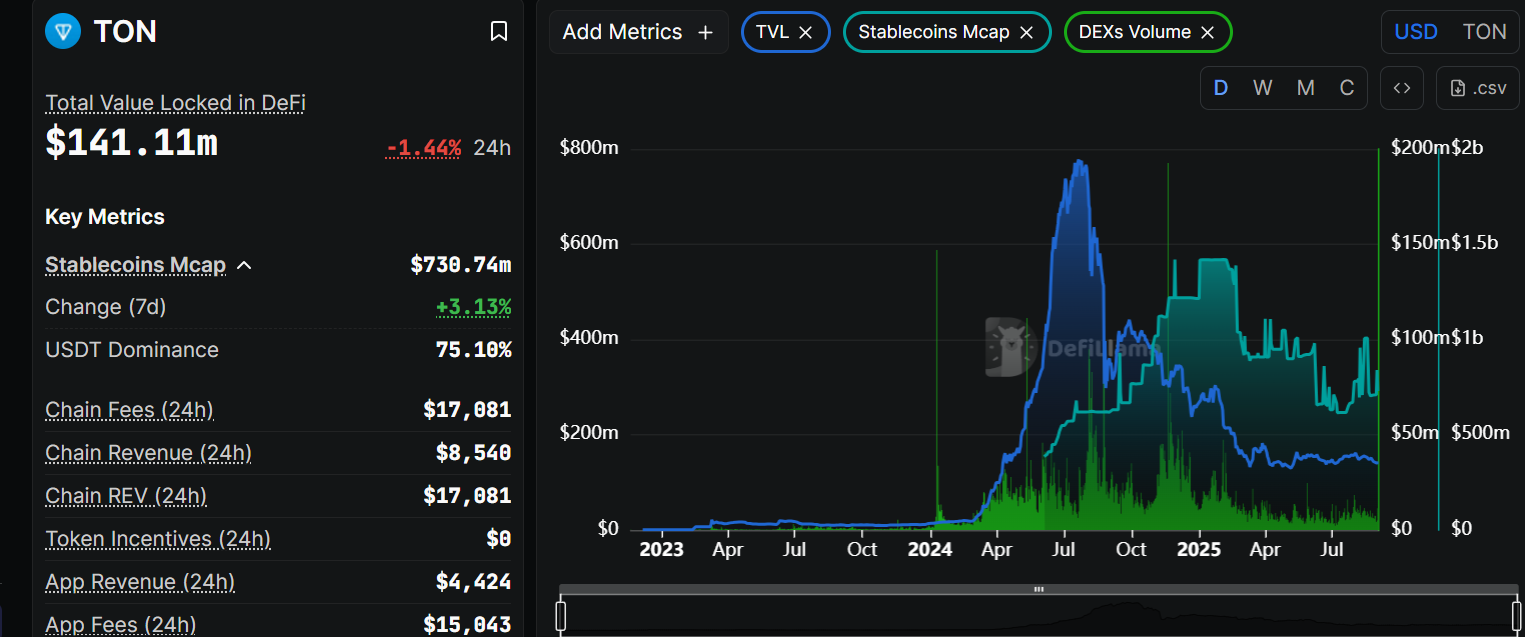Select cumulative (C) interval
This screenshot has width=1525, height=637.
(x=1347, y=88)
